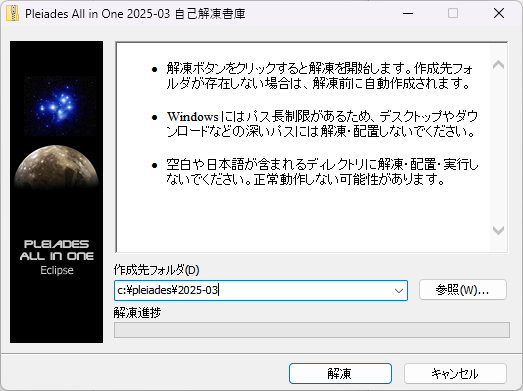Click the 解凍進捗 label
This screenshot has height=391, width=523.
click(x=137, y=313)
